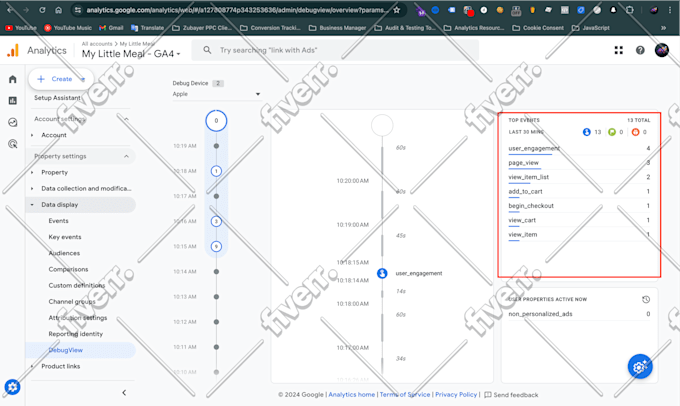Open the Explore icon in sidebar
The width and height of the screenshot is (680, 406).
(13, 122)
